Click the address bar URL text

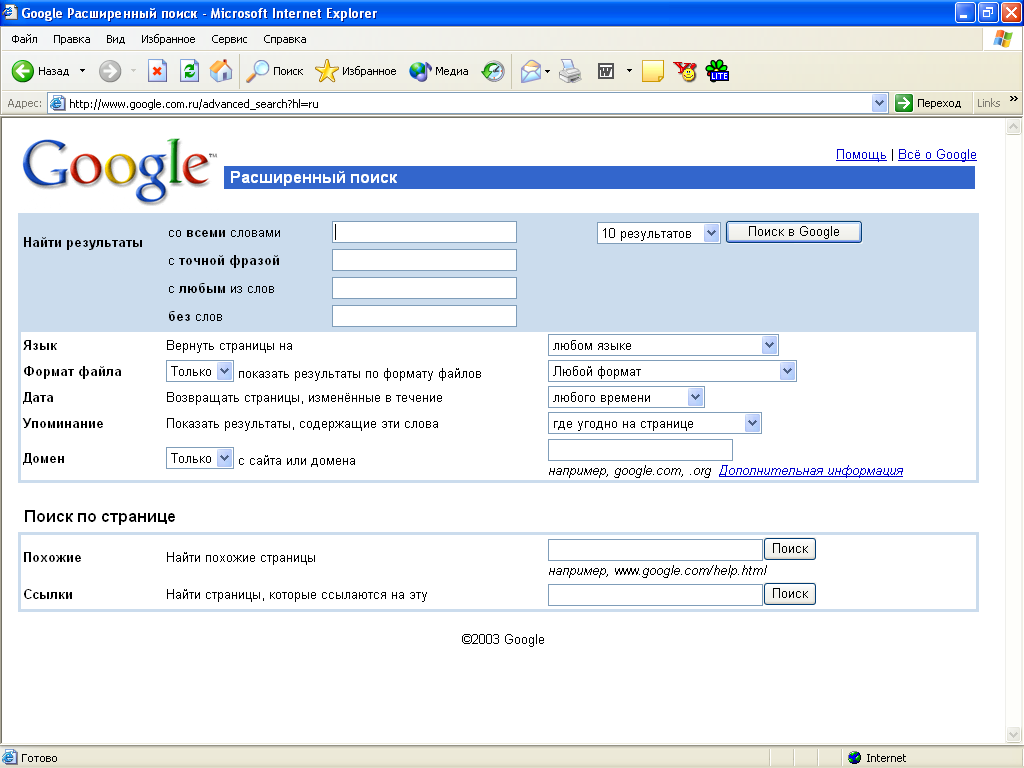click(194, 104)
